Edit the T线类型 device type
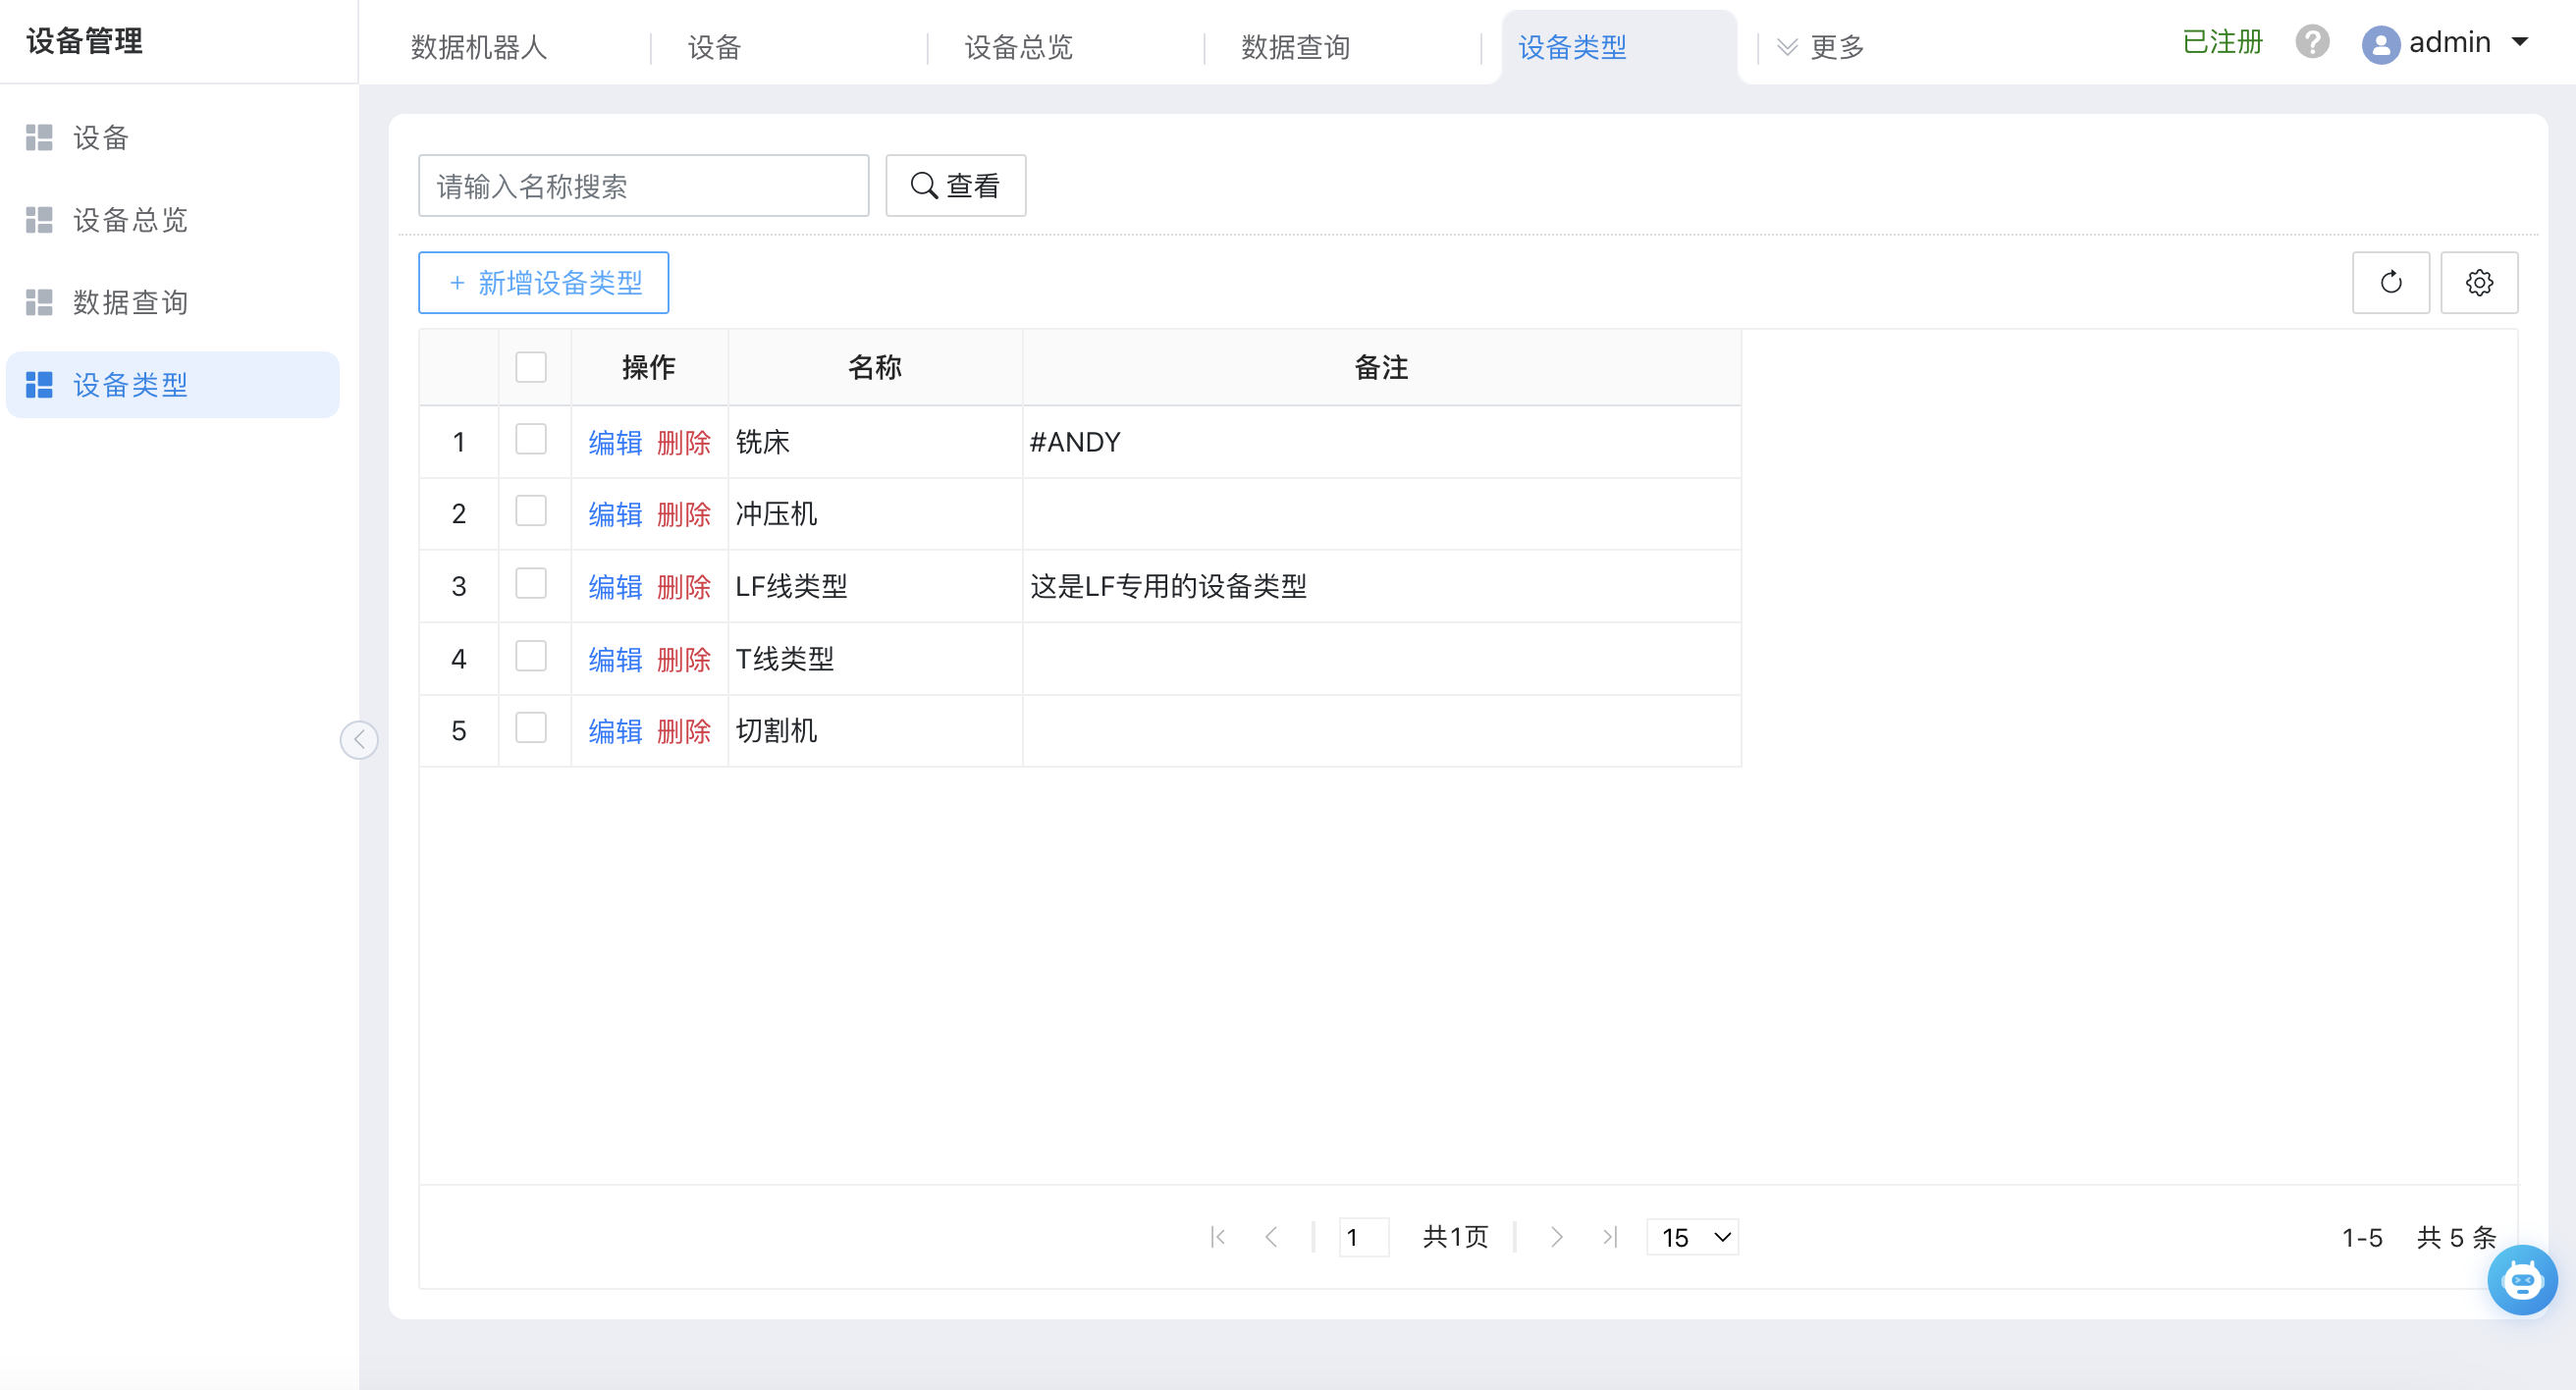This screenshot has width=2576, height=1390. coord(615,659)
